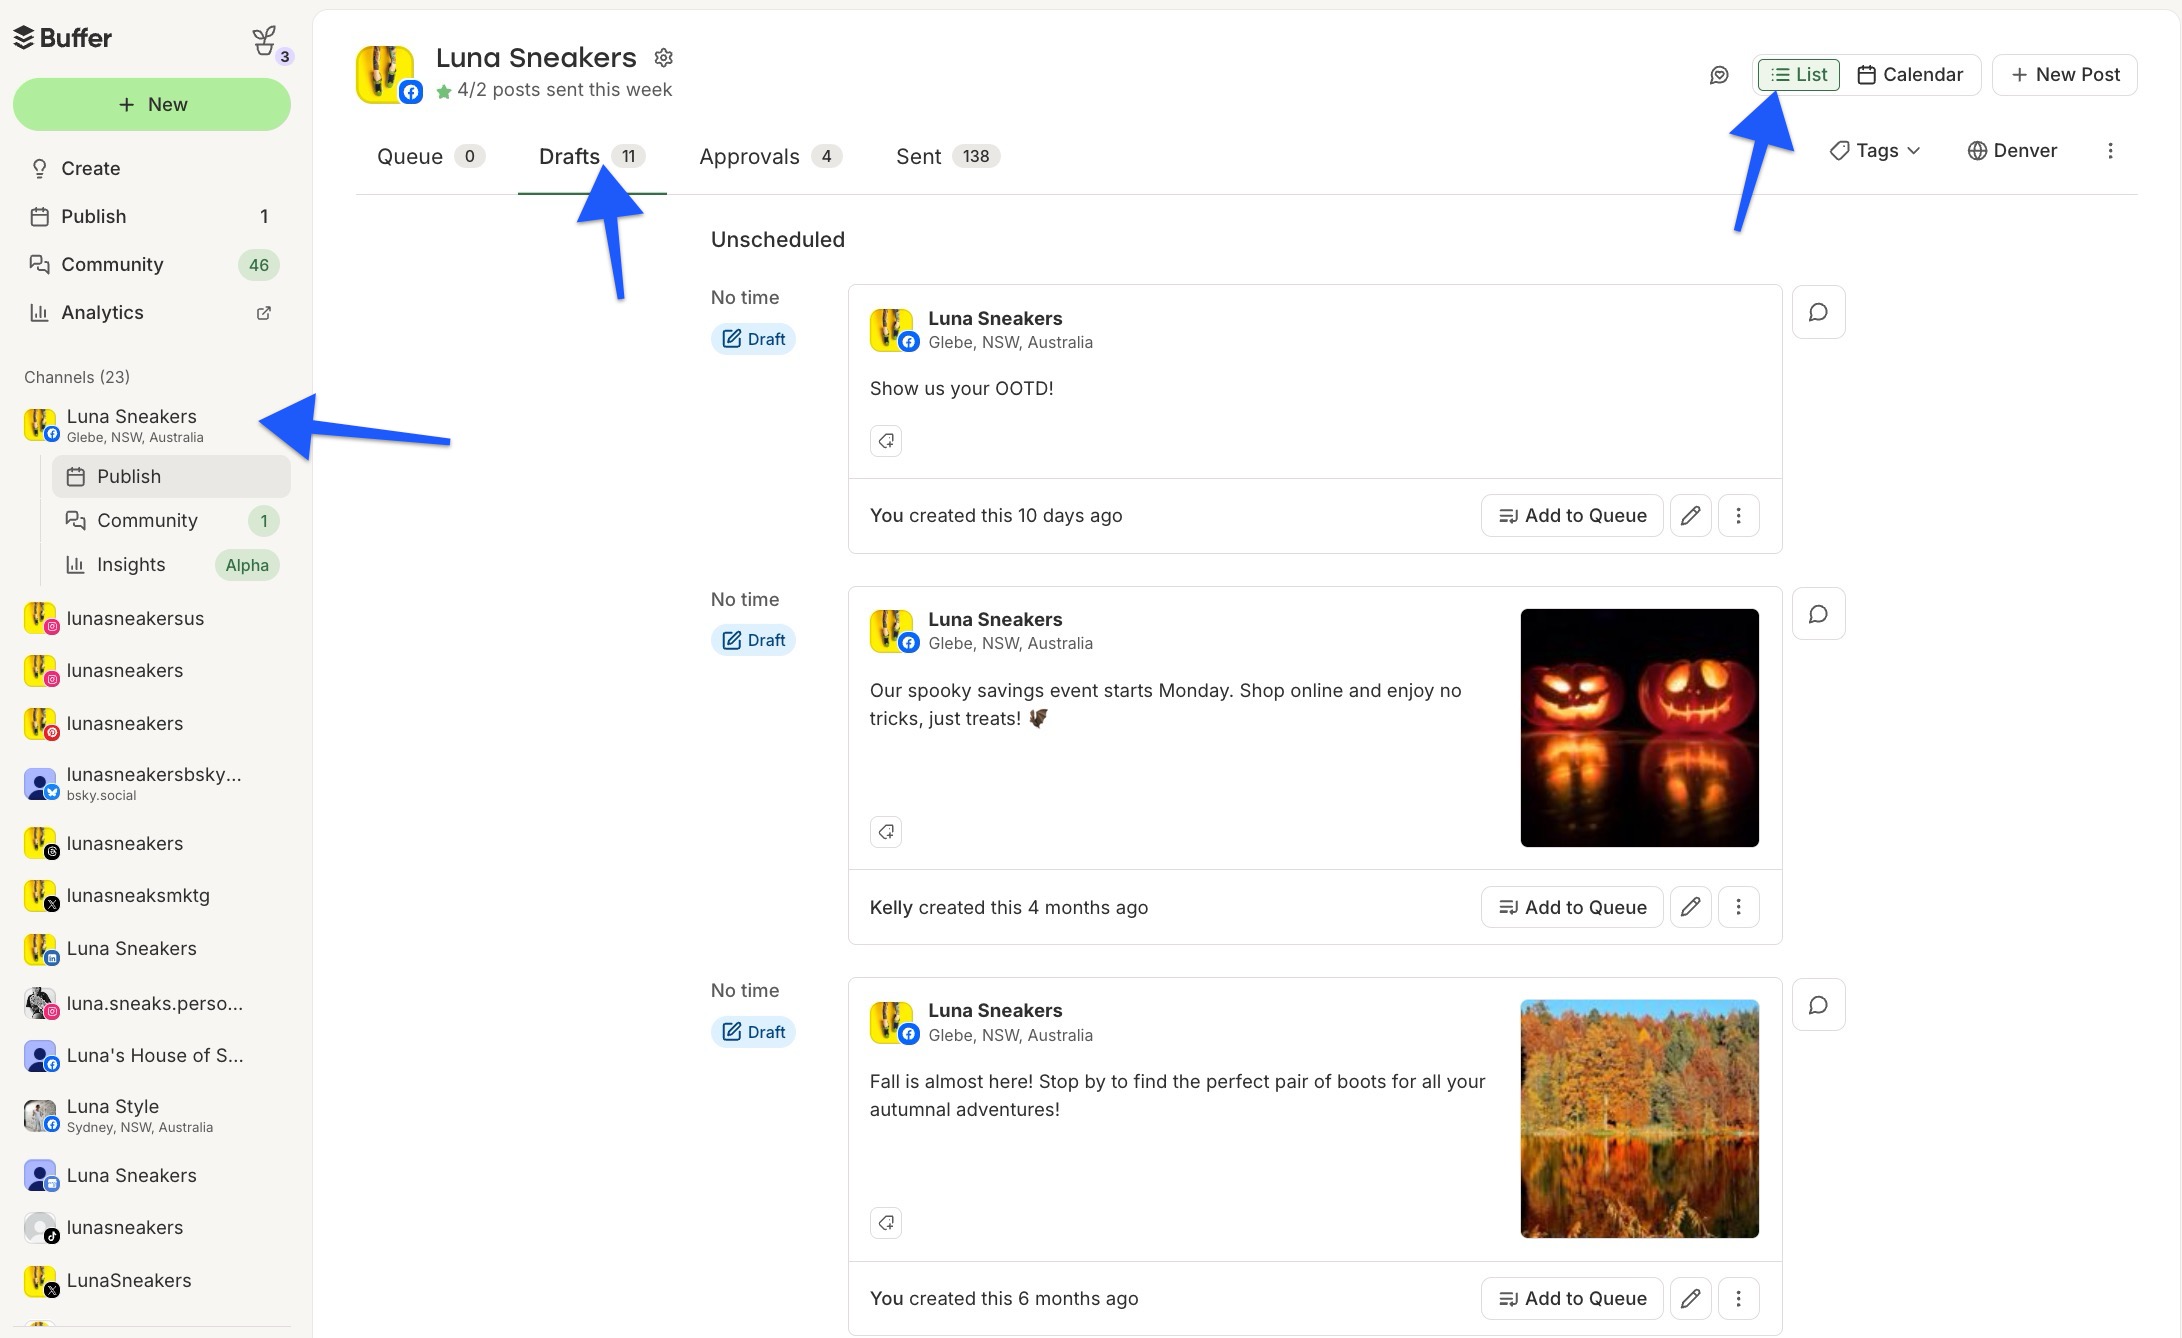Add the Fall boots draft to queue
The image size is (2182, 1338).
1571,1298
